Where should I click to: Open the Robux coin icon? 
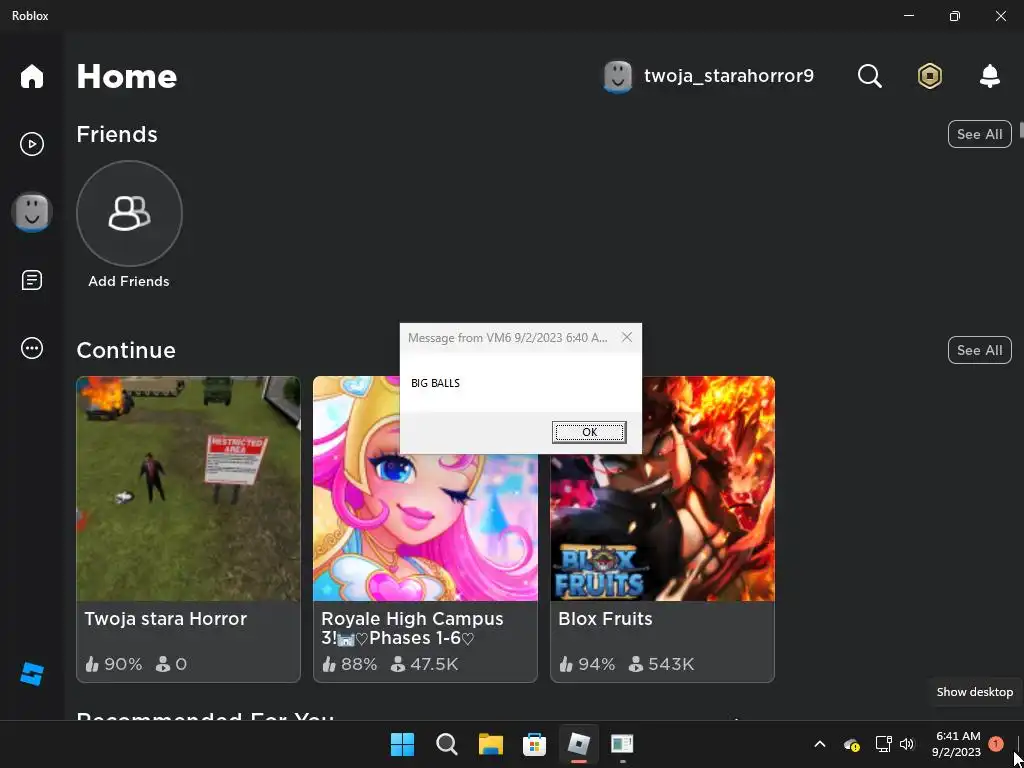929,76
